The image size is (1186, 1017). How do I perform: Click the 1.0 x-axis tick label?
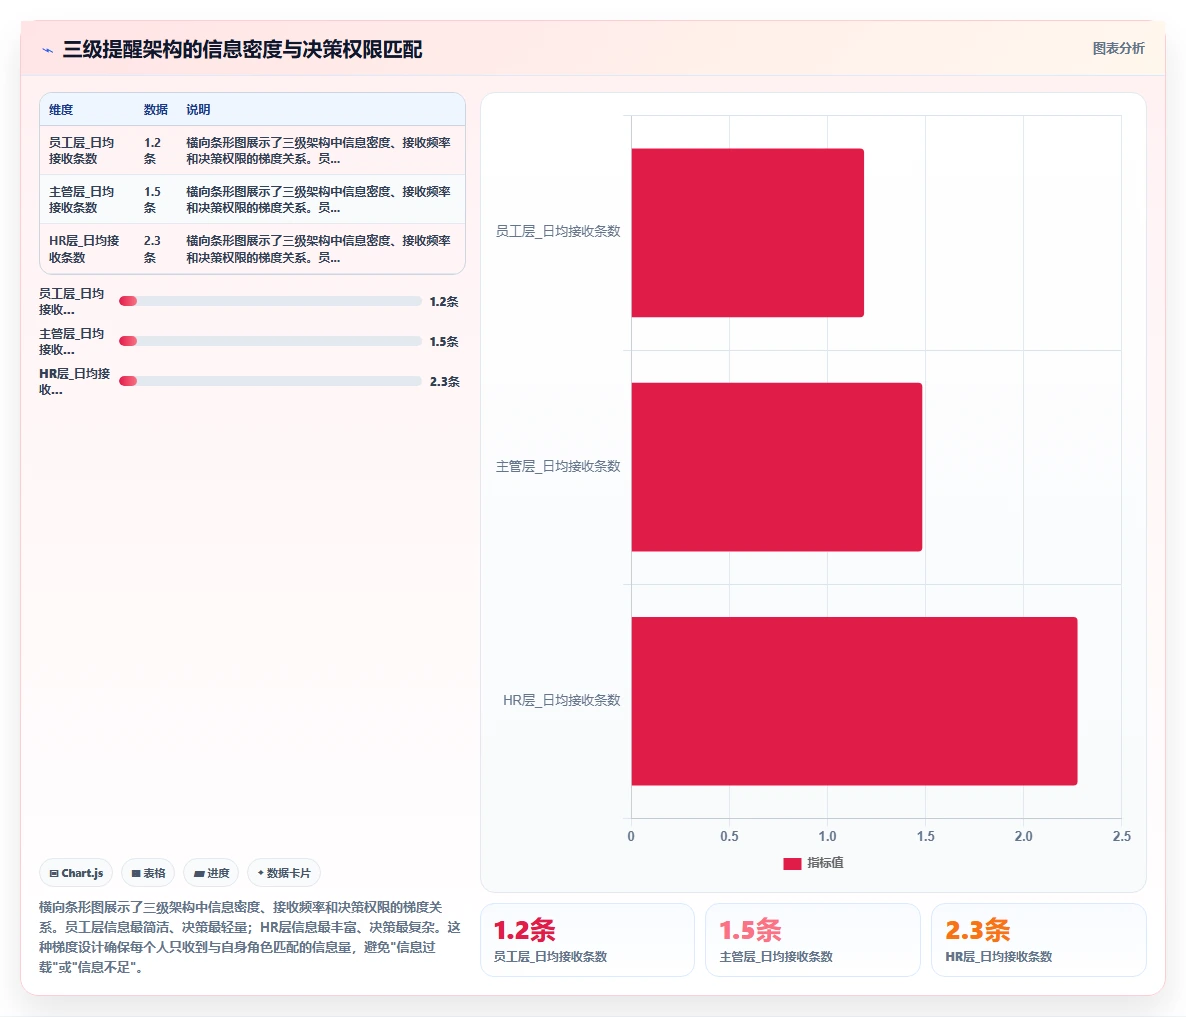pyautogui.click(x=827, y=836)
